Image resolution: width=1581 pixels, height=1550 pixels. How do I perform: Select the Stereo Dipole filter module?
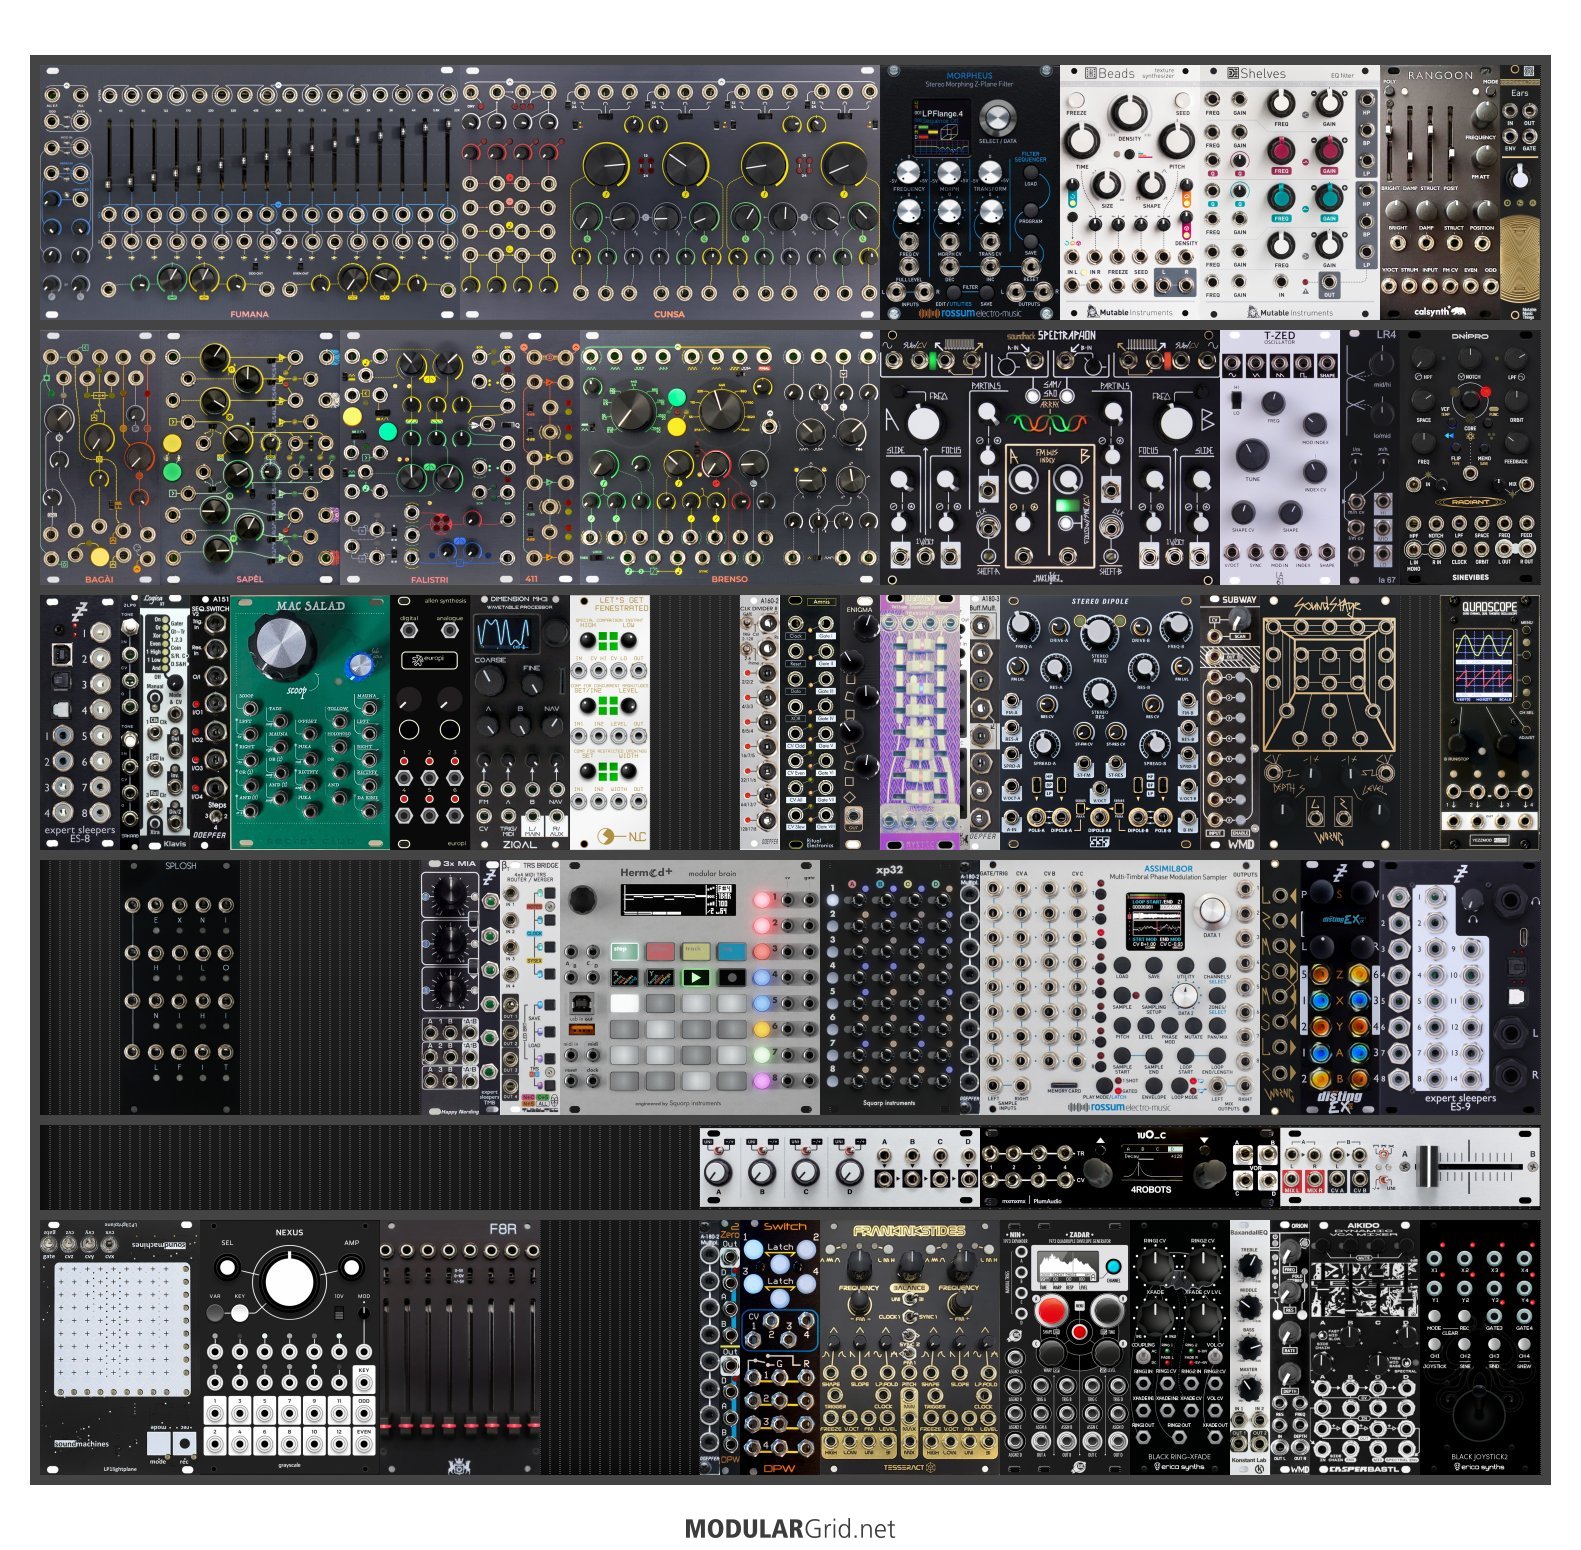pos(1100,723)
